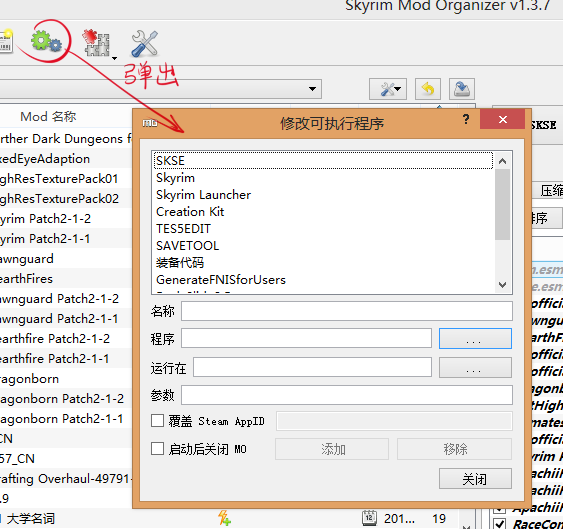This screenshot has width=563, height=529.
Task: Click the 名称 name input field
Action: 346,311
